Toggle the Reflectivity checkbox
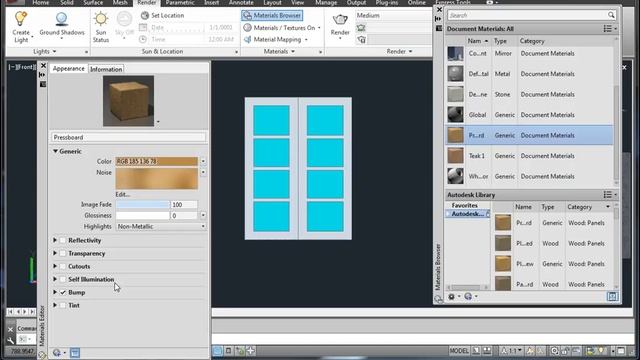This screenshot has width=640, height=360. tap(63, 240)
